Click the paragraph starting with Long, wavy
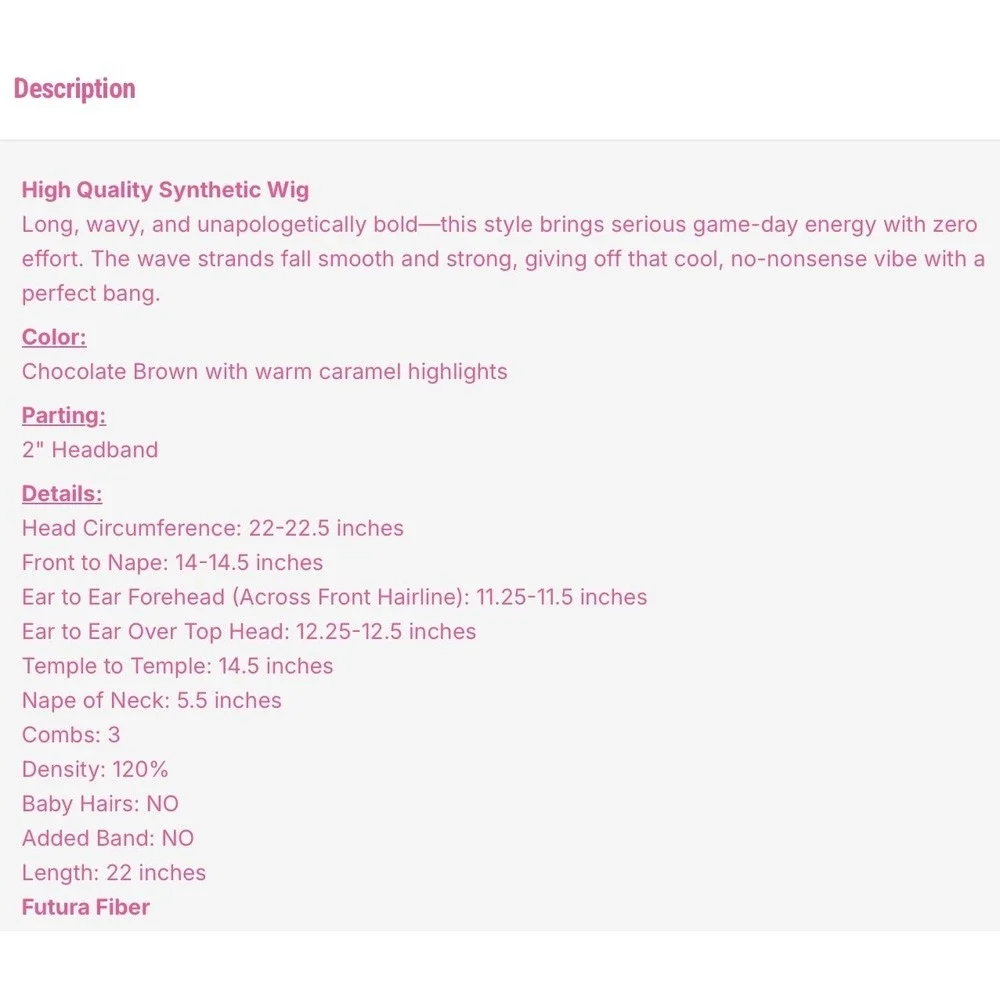This screenshot has width=1000, height=1000. [x=503, y=259]
